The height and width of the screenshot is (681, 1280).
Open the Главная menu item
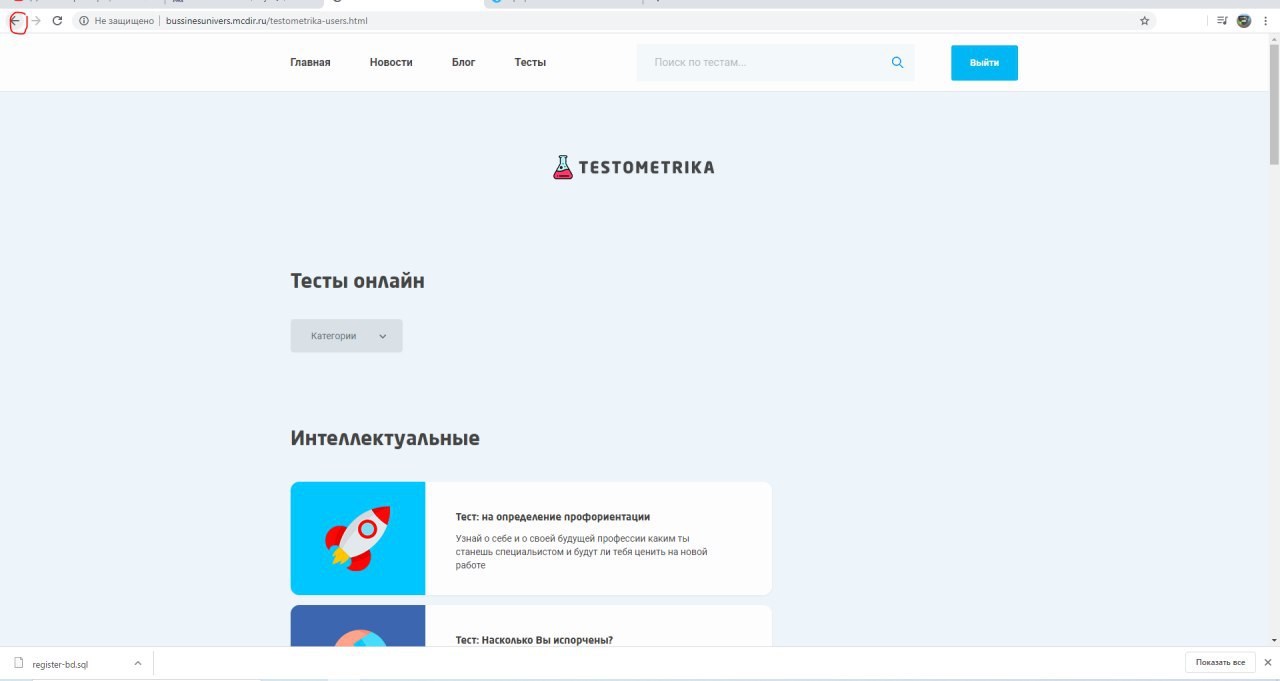point(310,62)
